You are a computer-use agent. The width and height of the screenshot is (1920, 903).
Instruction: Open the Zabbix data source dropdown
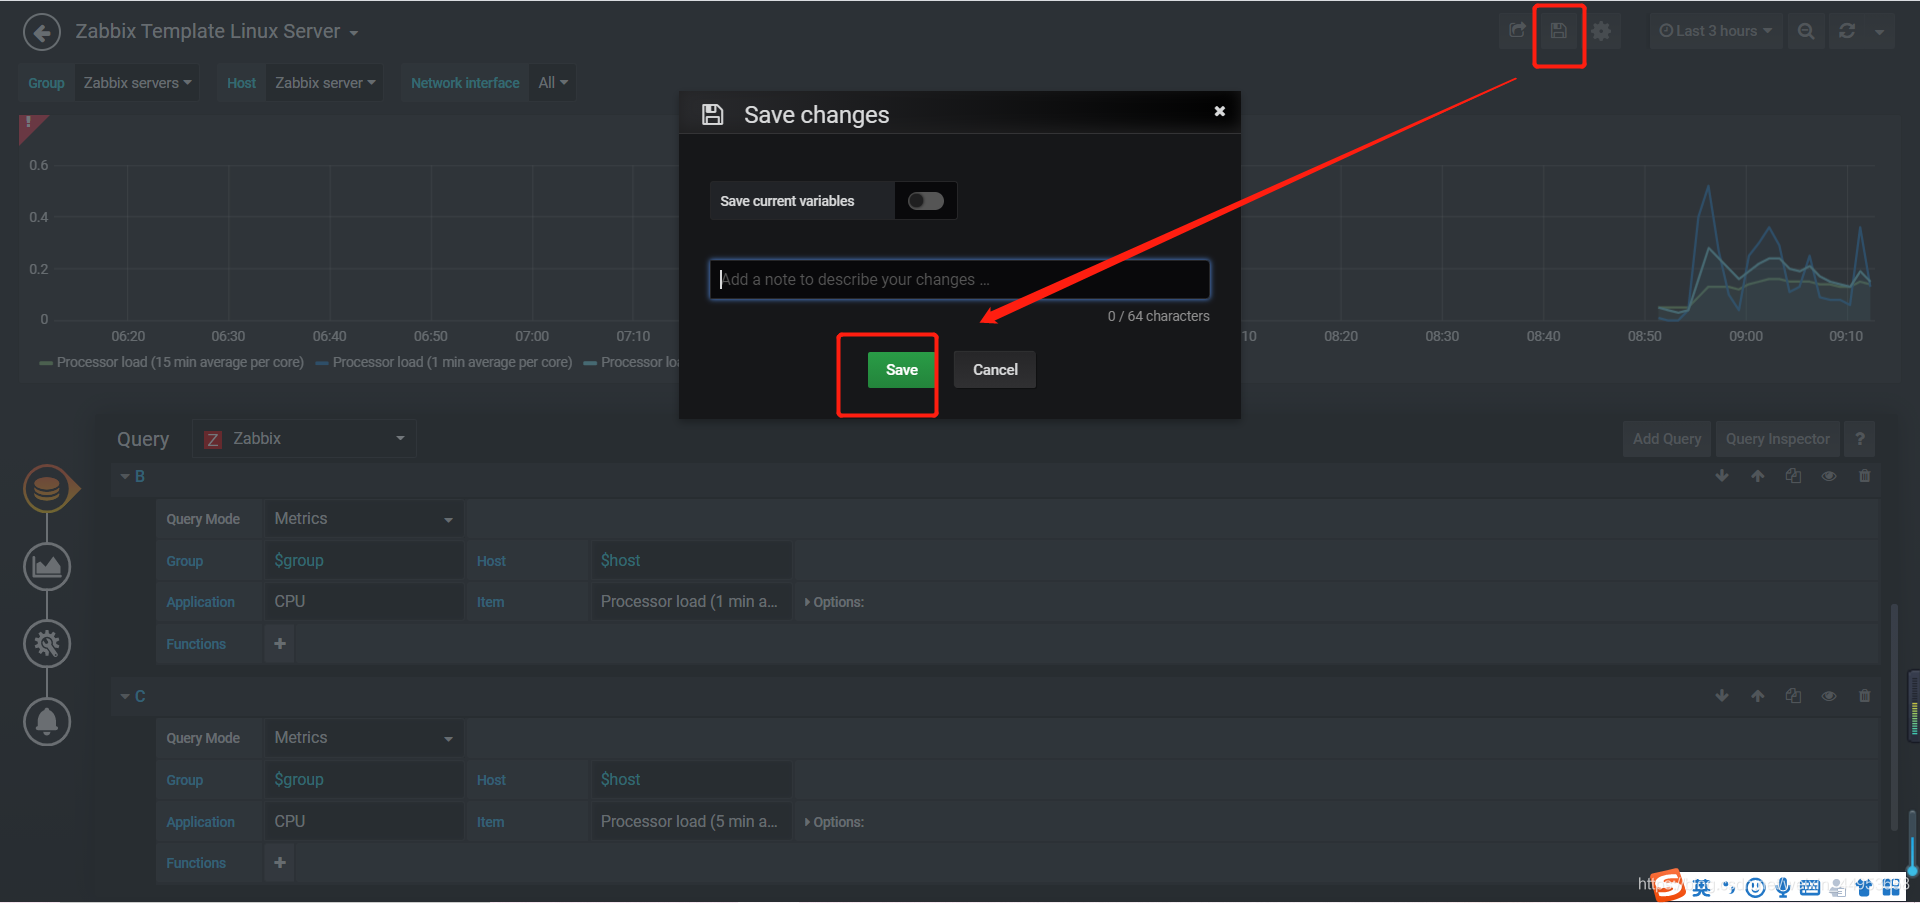click(x=304, y=439)
